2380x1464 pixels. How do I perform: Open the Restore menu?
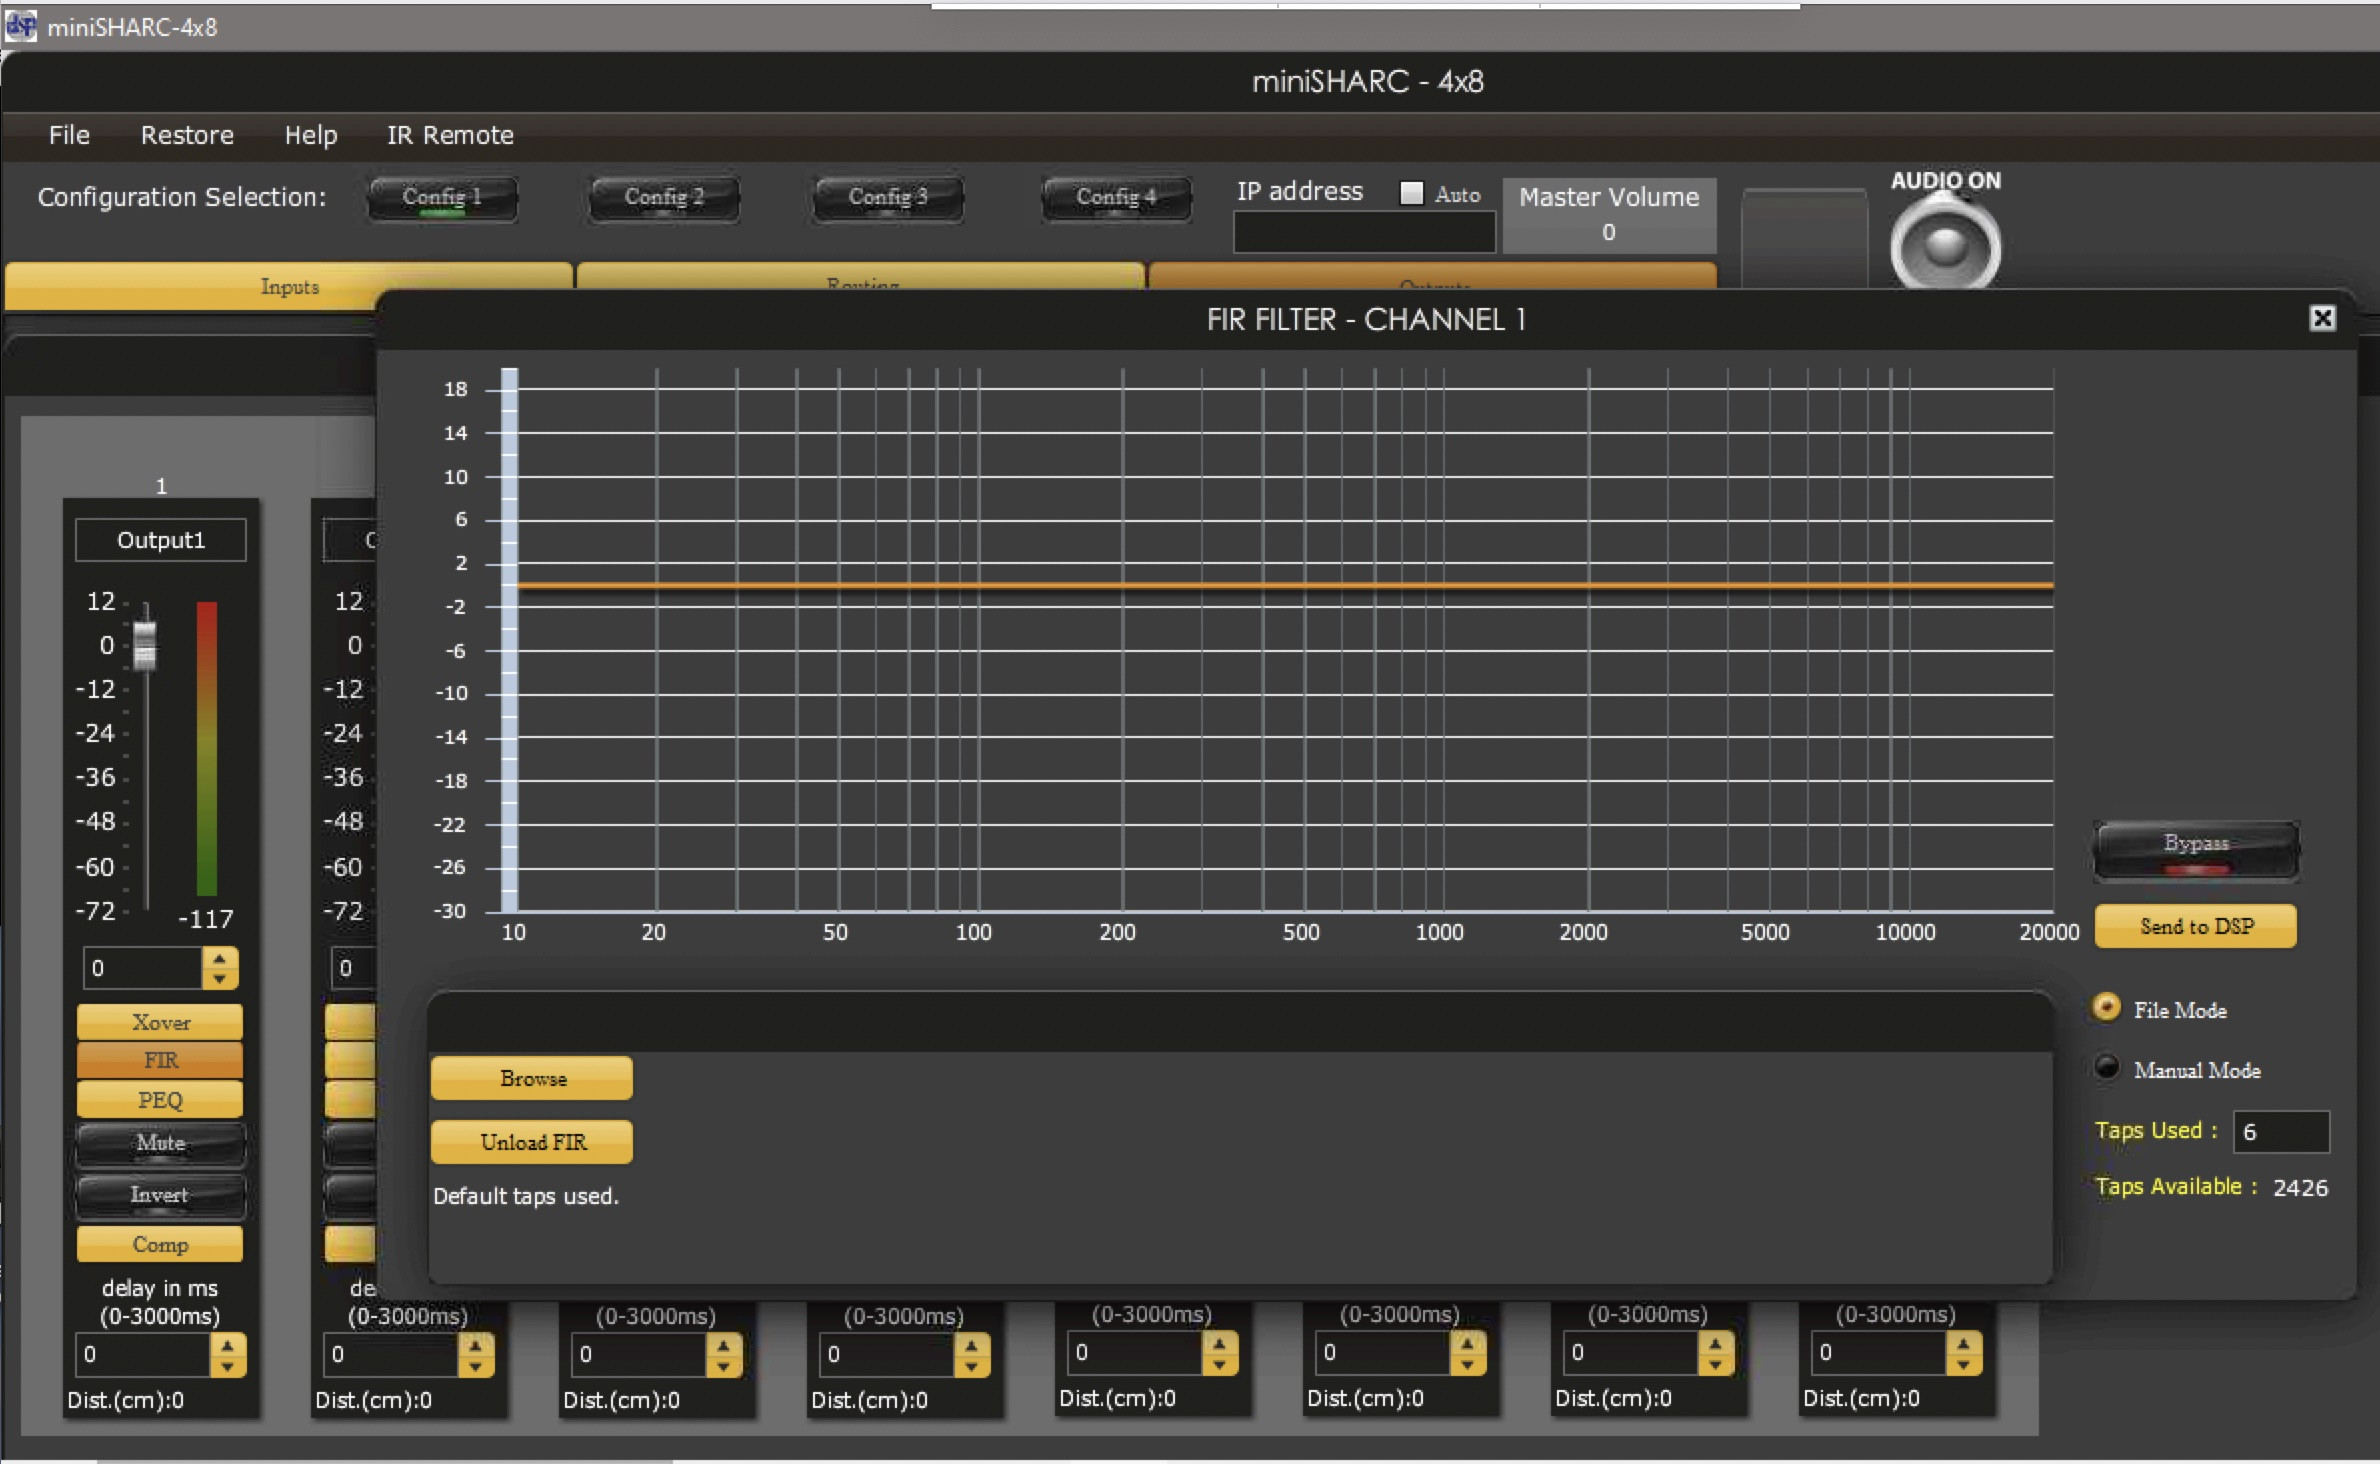[187, 135]
